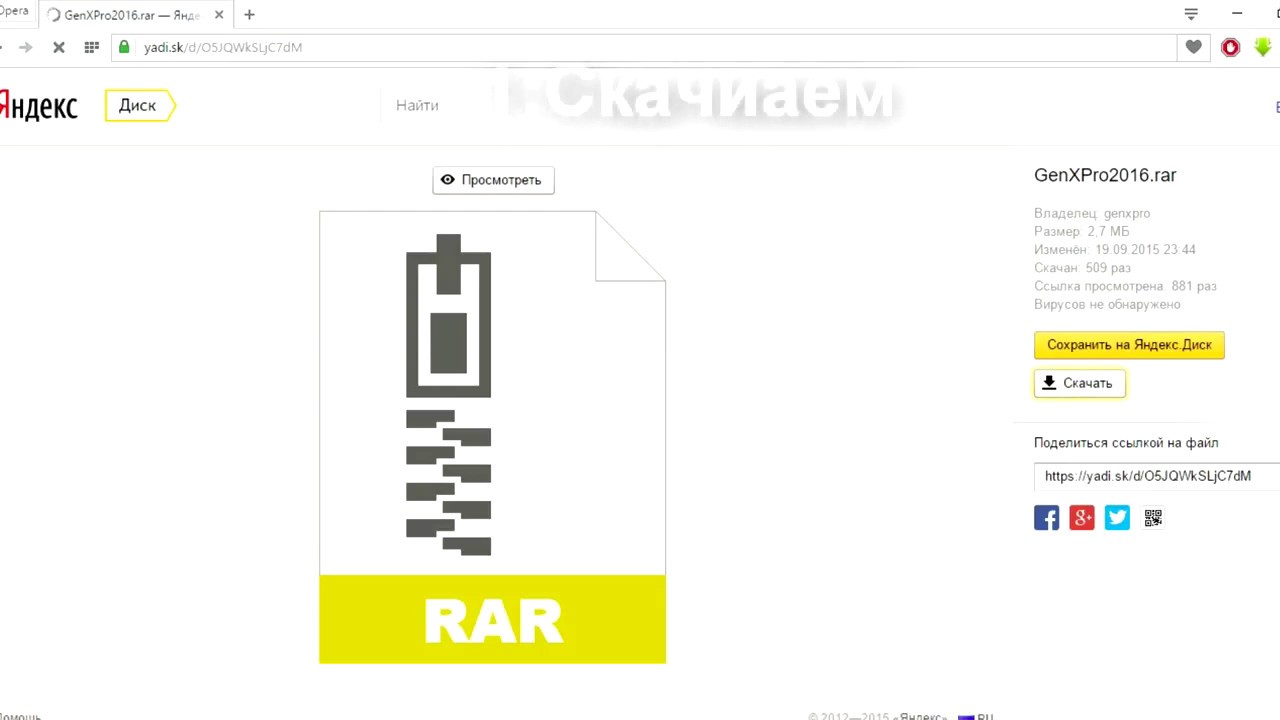The height and width of the screenshot is (720, 1280).
Task: Click the Владелец genxpro text
Action: pos(1092,213)
